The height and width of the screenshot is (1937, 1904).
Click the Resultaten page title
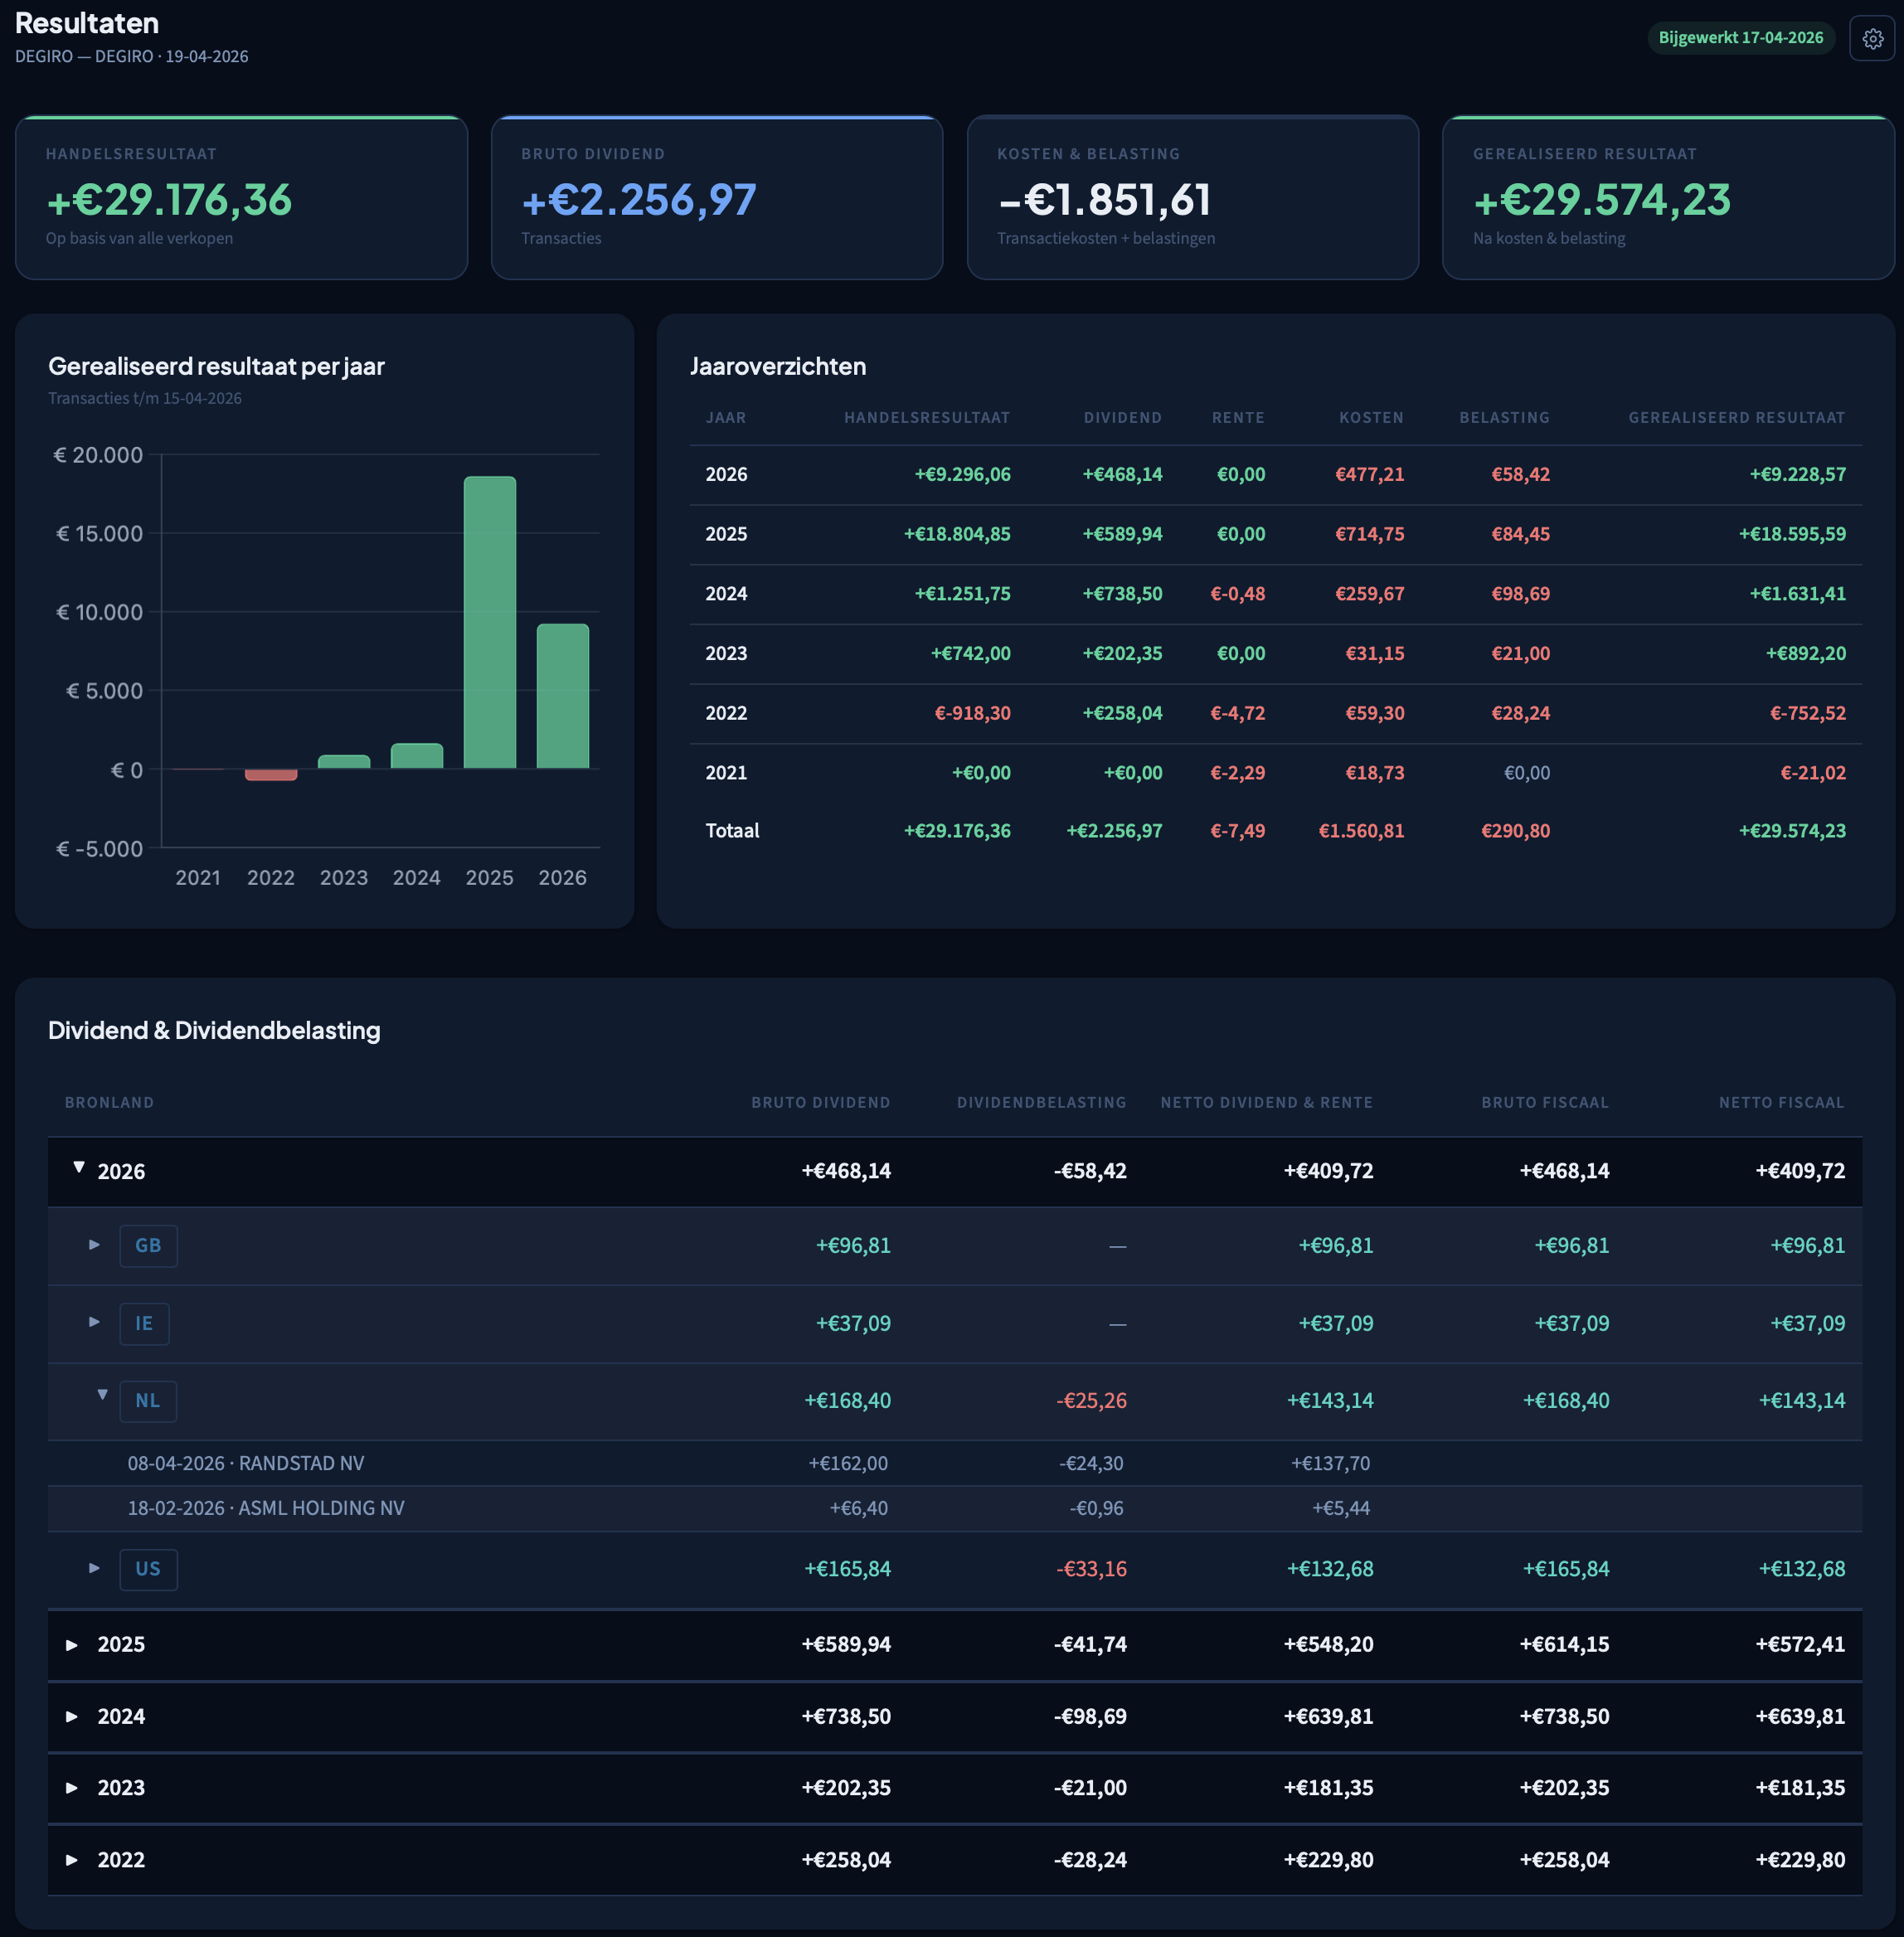86,23
